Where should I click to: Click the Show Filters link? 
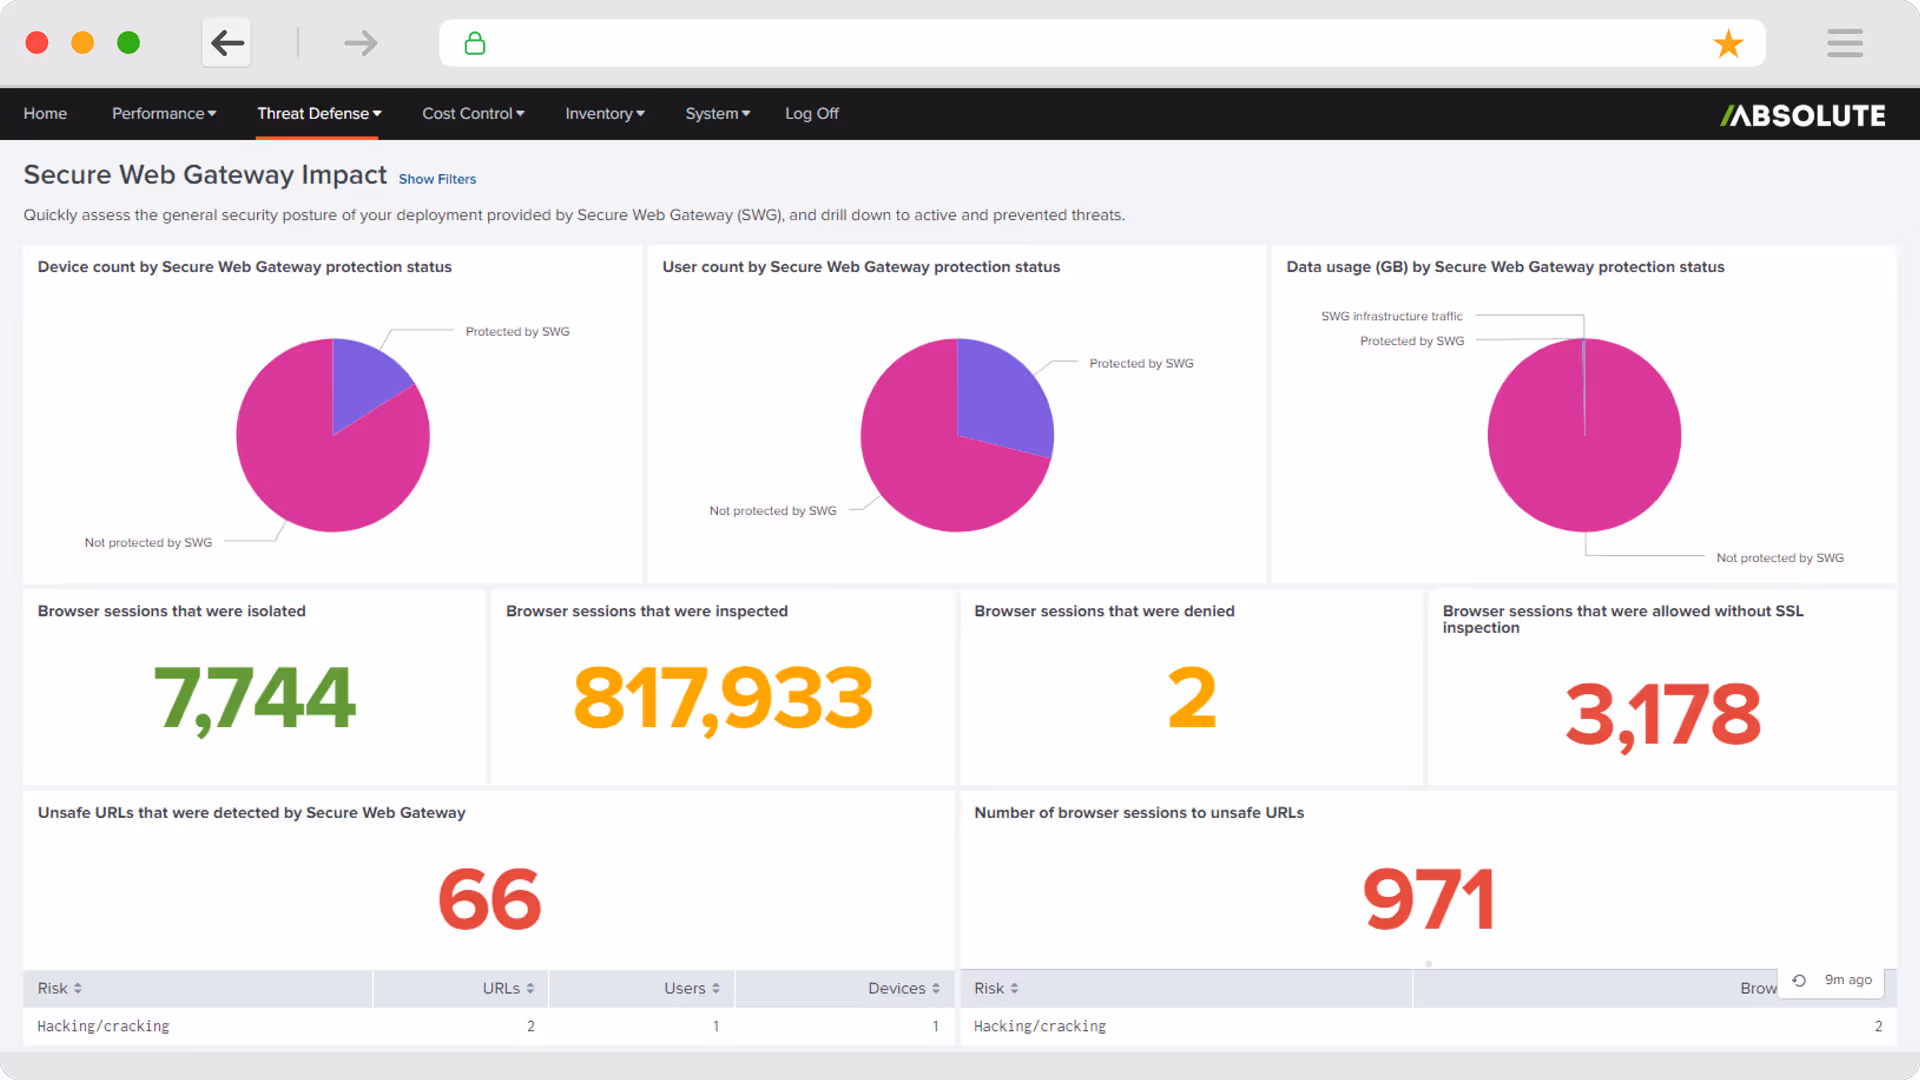coord(437,179)
